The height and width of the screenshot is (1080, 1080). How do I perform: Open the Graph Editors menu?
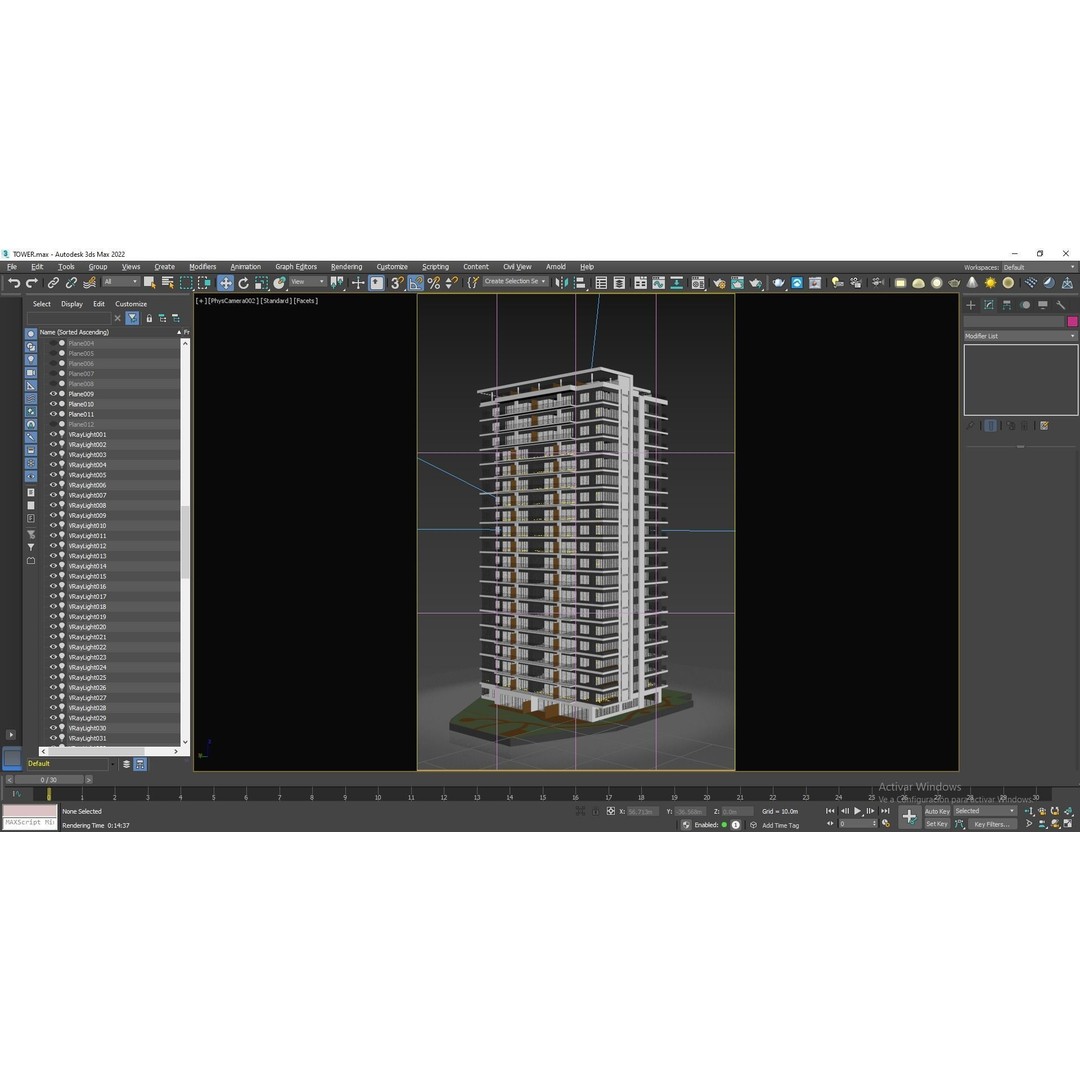pyautogui.click(x=296, y=267)
